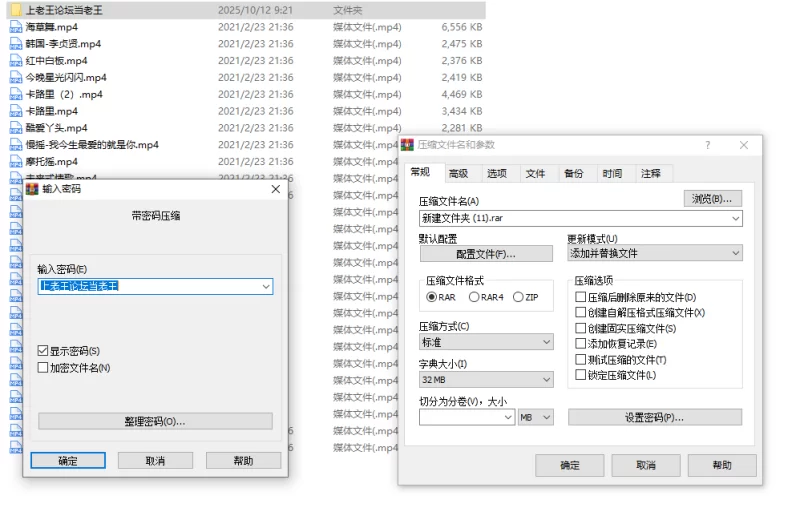
Task: Click the 输入密码 password input field
Action: (148, 287)
